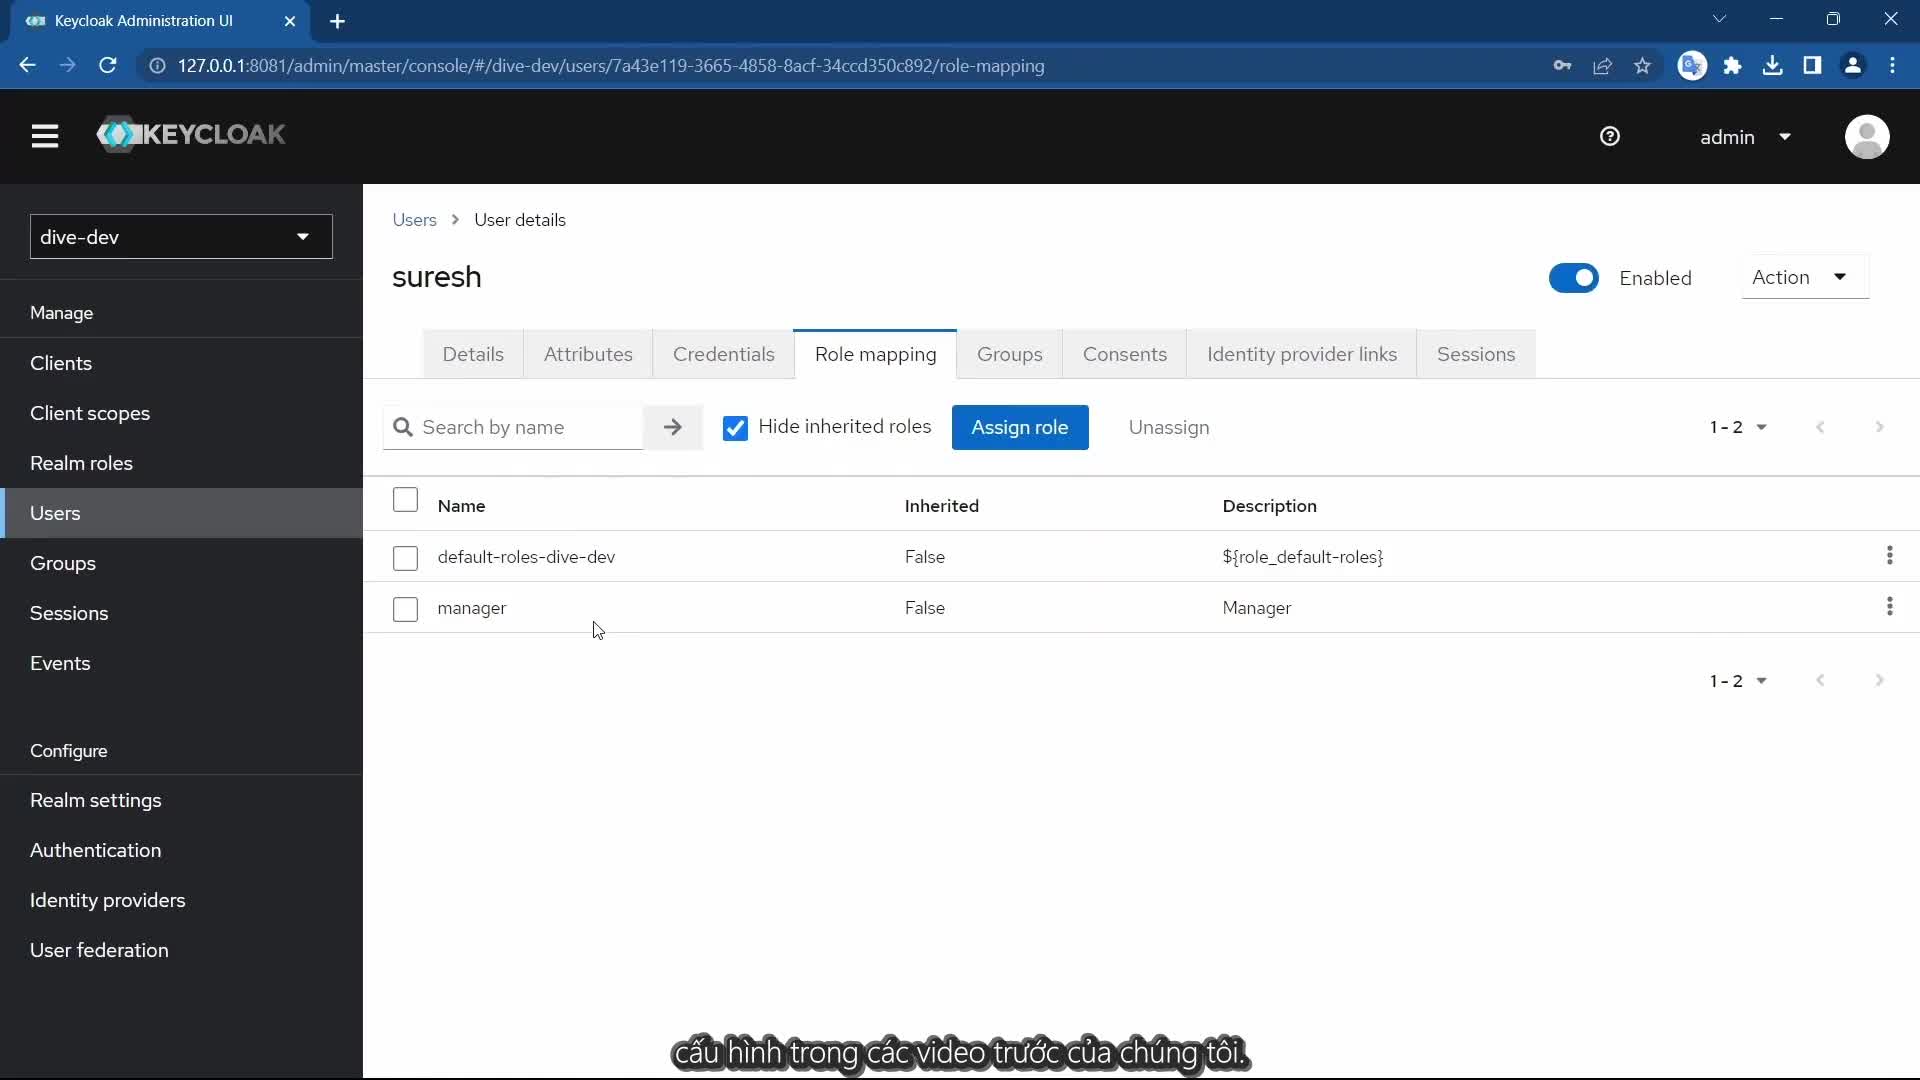Open kebab menu for manager role
This screenshot has width=1920, height=1080.
click(x=1889, y=607)
